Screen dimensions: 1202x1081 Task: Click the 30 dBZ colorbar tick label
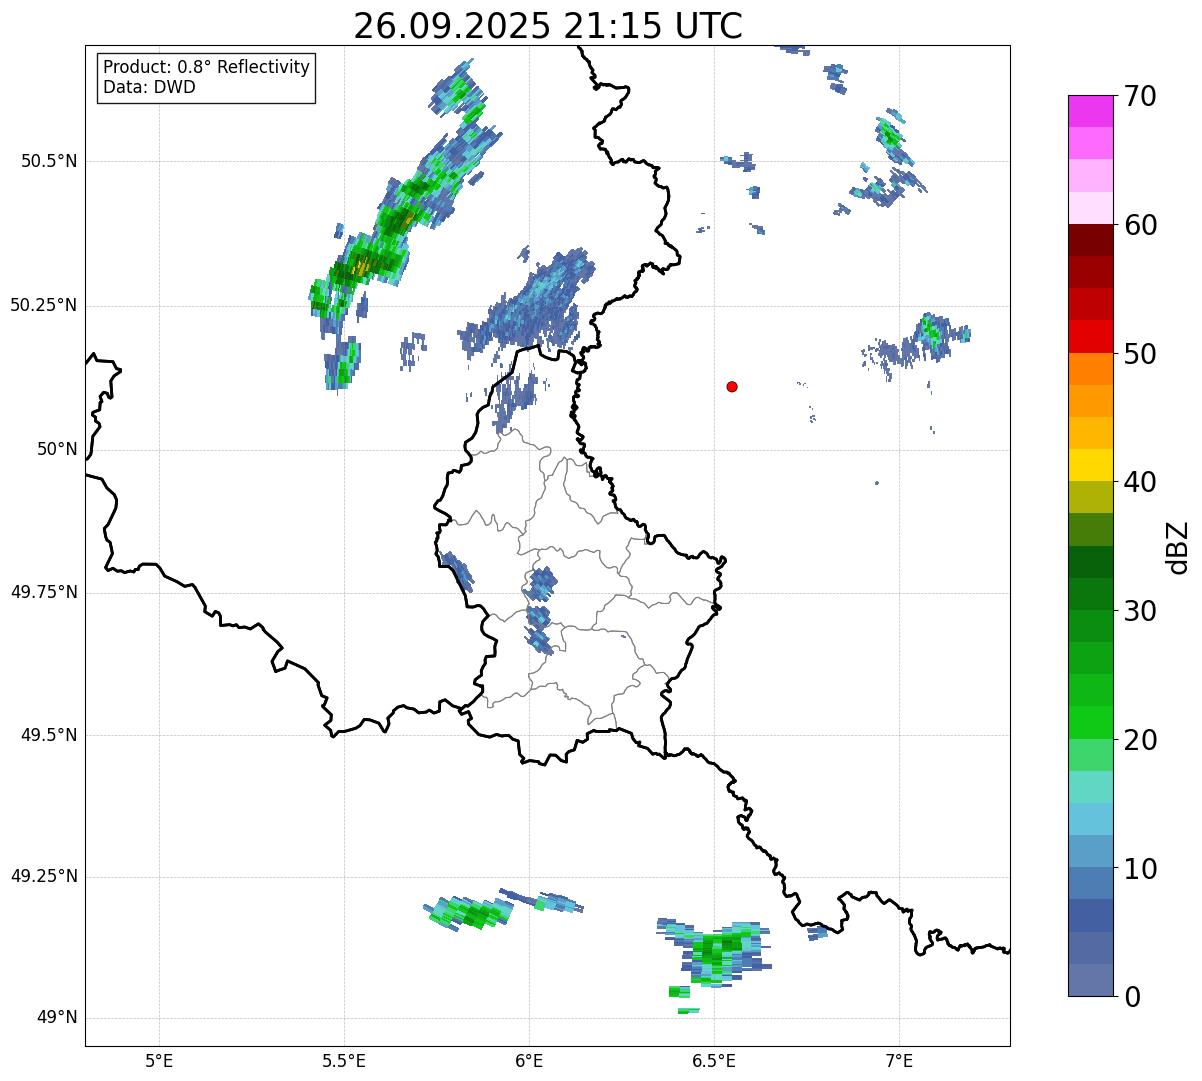1141,611
